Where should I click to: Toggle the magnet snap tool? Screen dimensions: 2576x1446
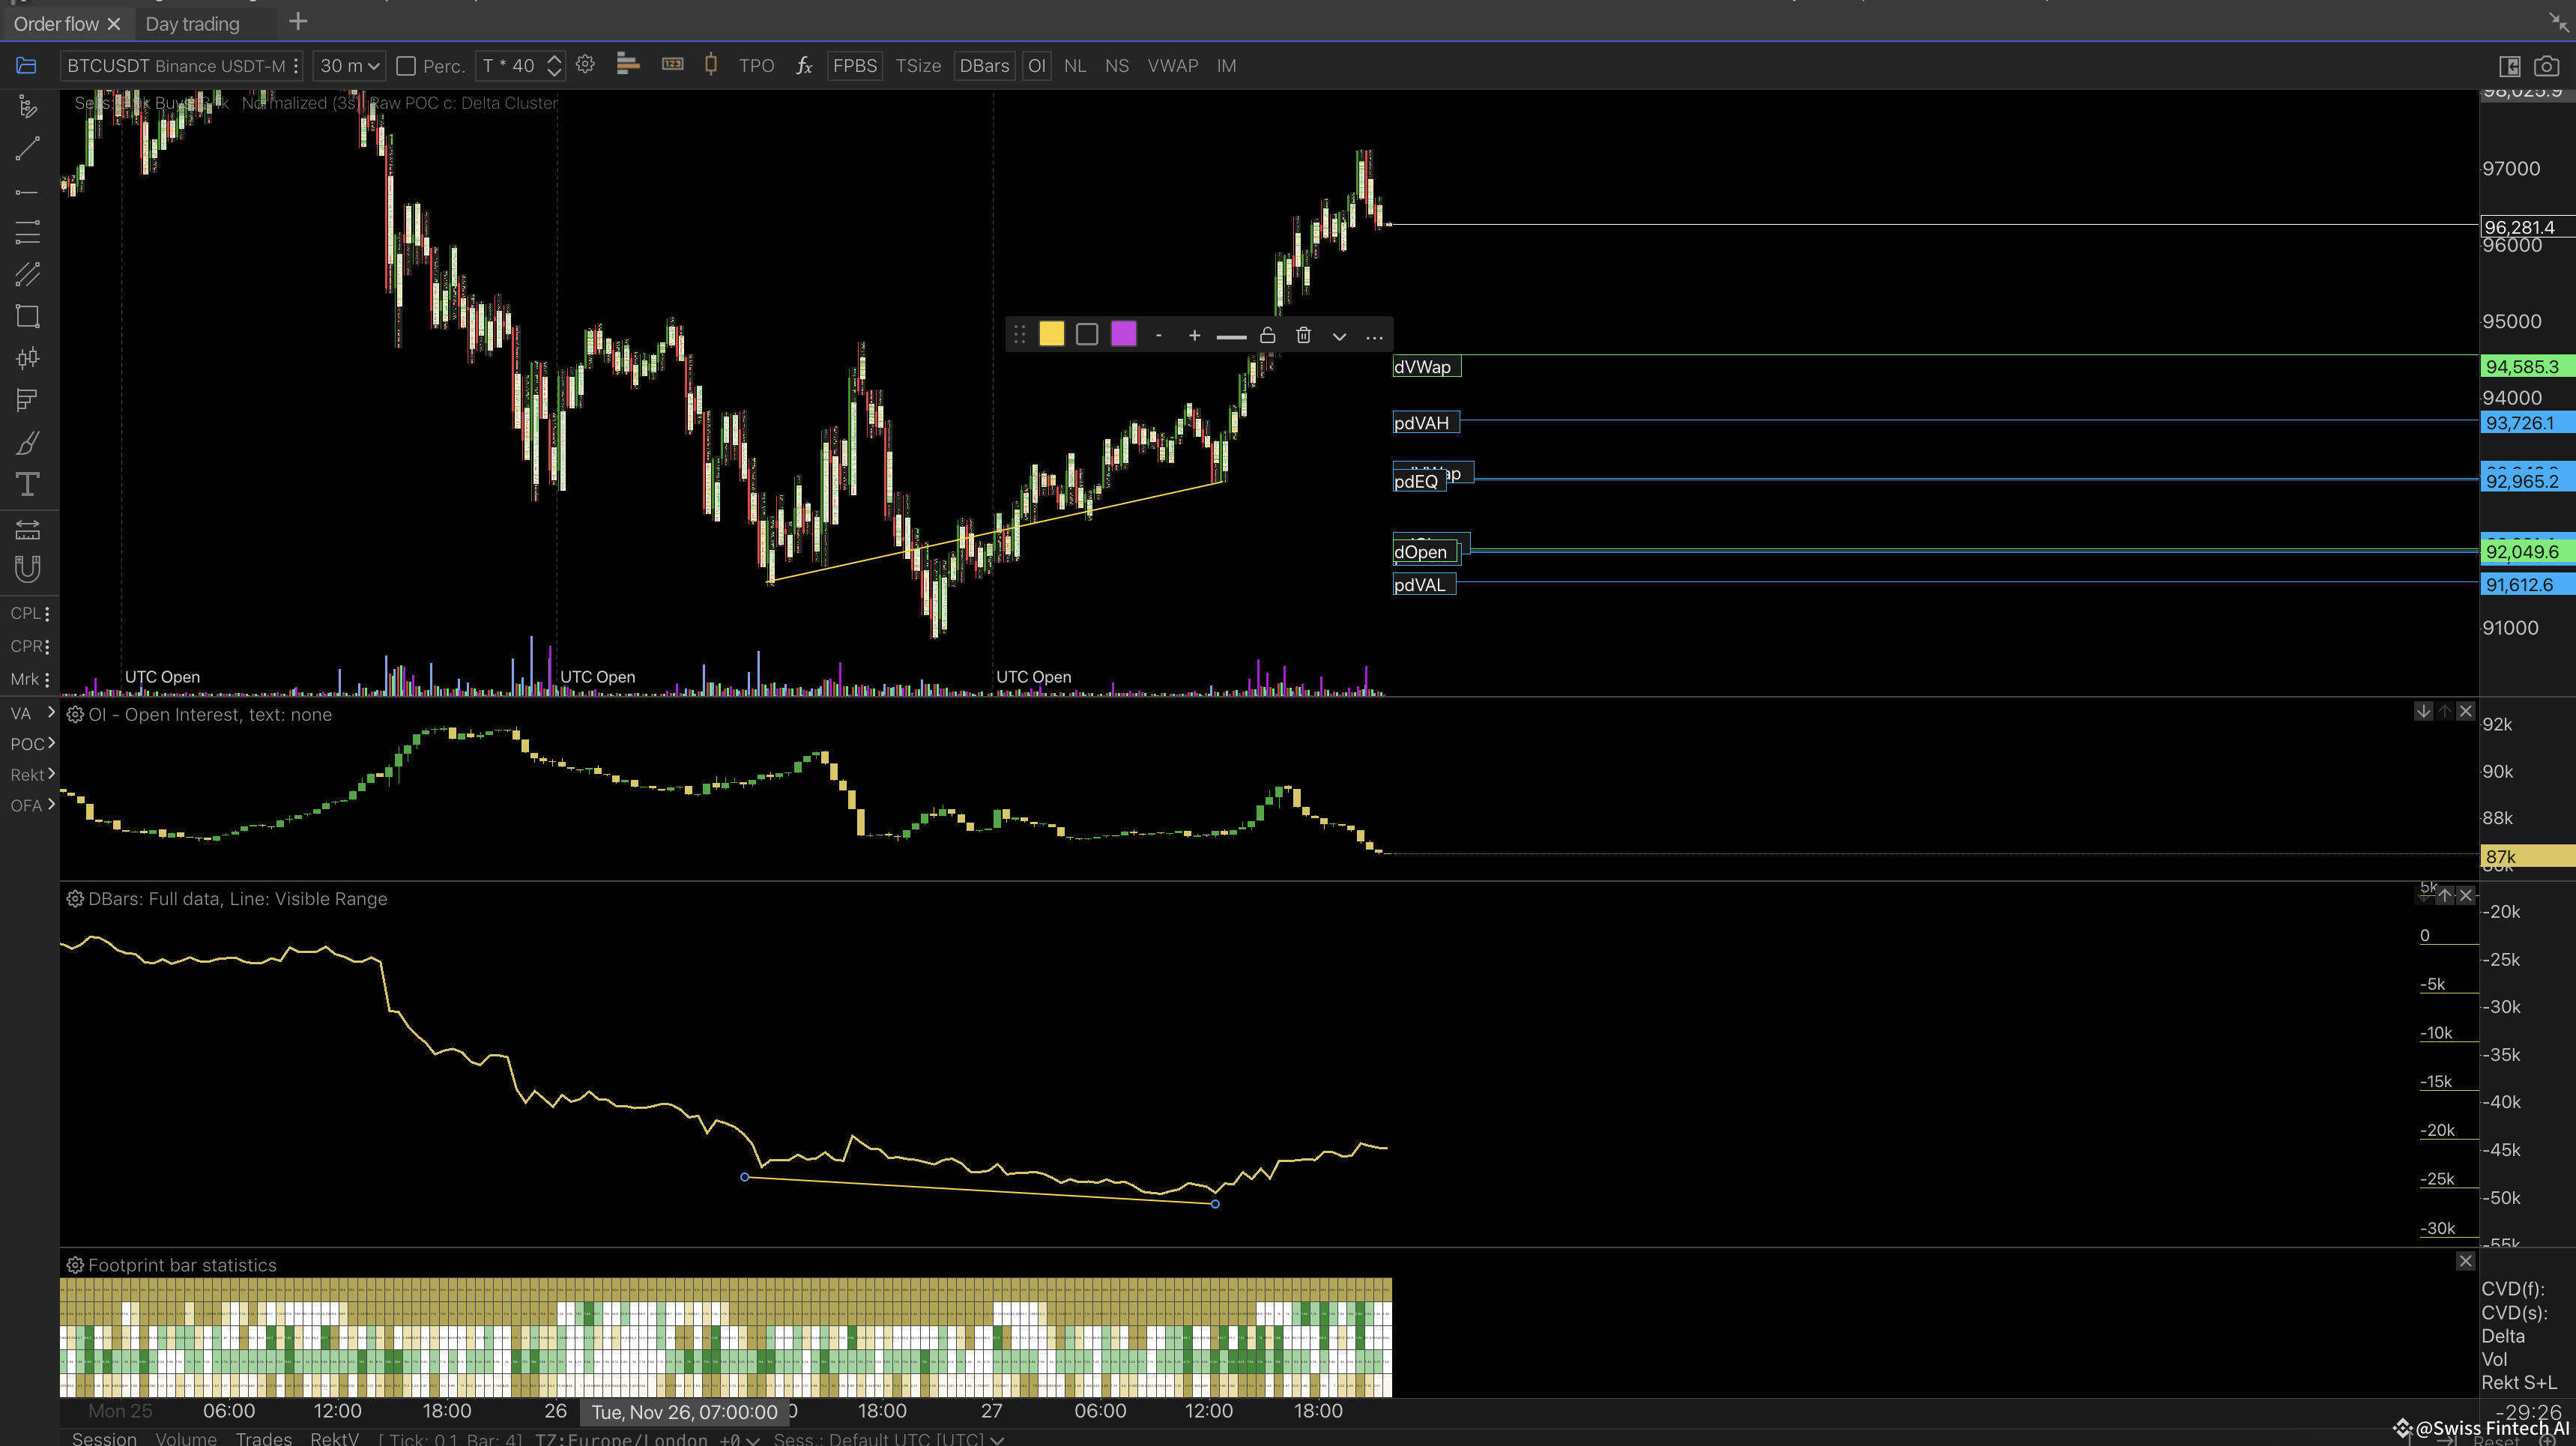pos(27,569)
